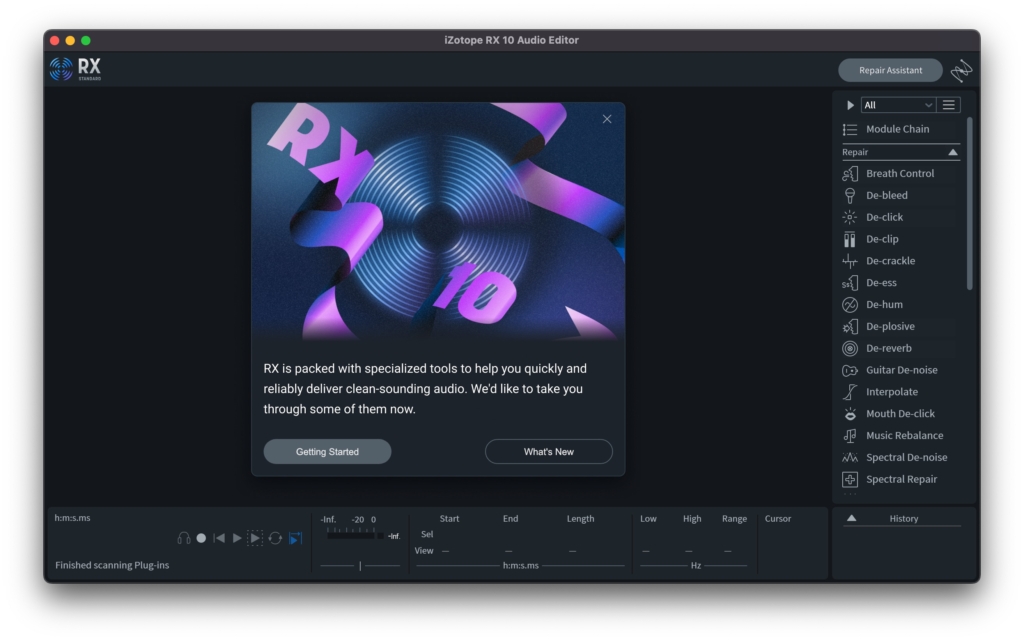This screenshot has height=641, width=1024.
Task: Launch the Guitar De-noise module
Action: [900, 370]
